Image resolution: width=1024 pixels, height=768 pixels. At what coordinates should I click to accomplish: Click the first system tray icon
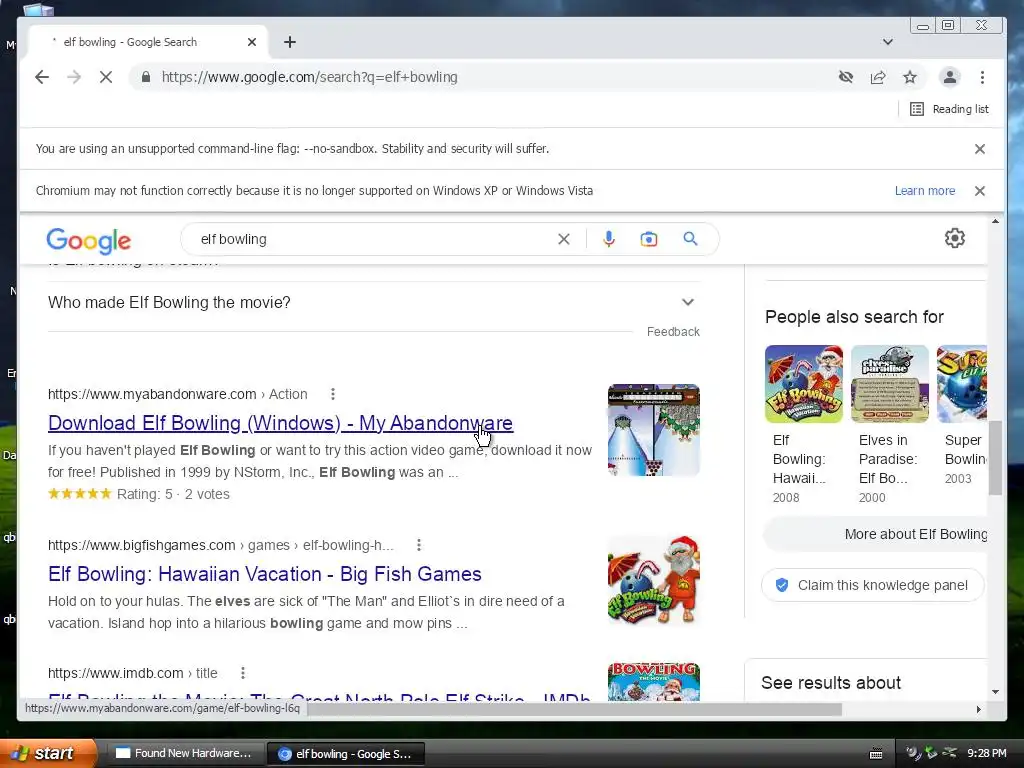(x=912, y=753)
